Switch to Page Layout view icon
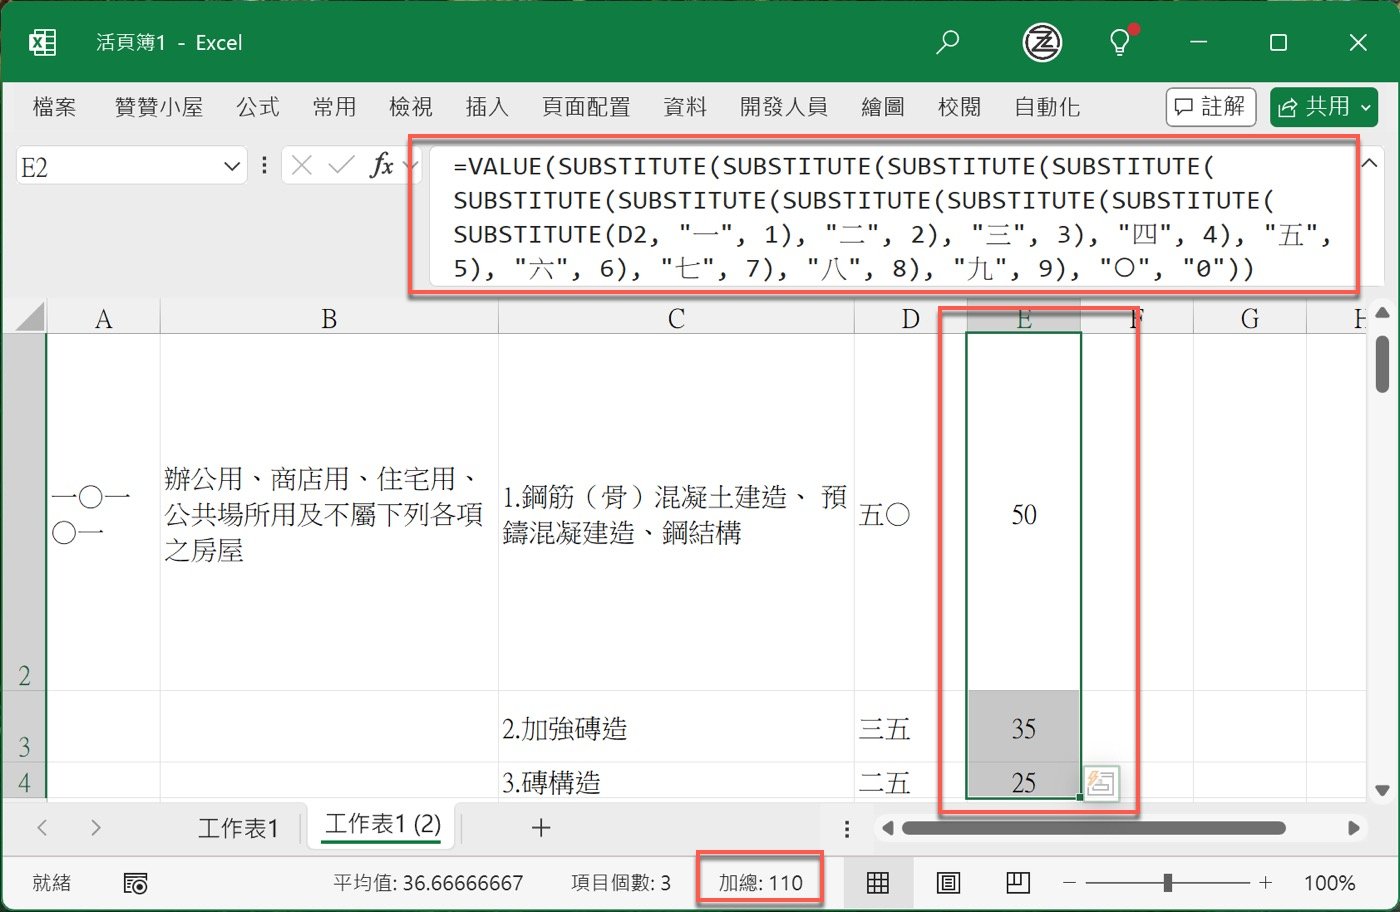Screen dimensions: 1400x912 tap(947, 882)
